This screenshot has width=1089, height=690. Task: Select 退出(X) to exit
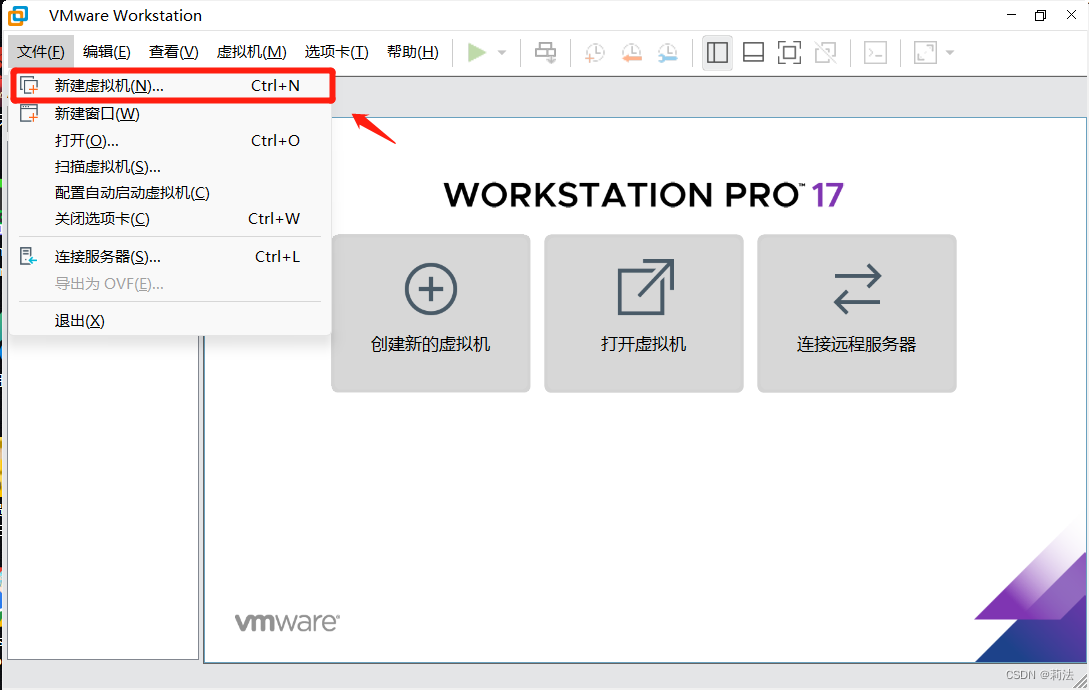coord(170,320)
